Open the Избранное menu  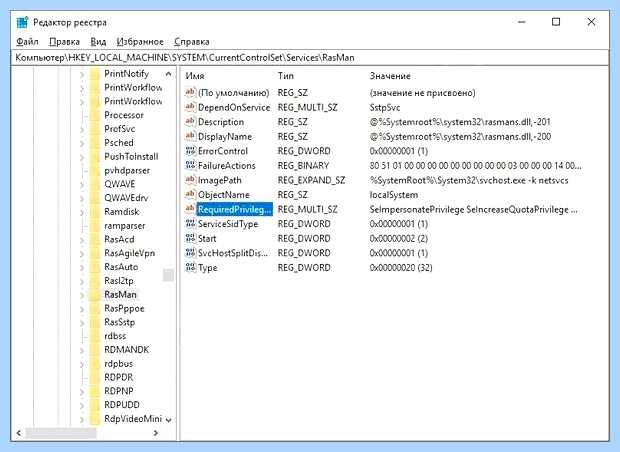(x=140, y=42)
